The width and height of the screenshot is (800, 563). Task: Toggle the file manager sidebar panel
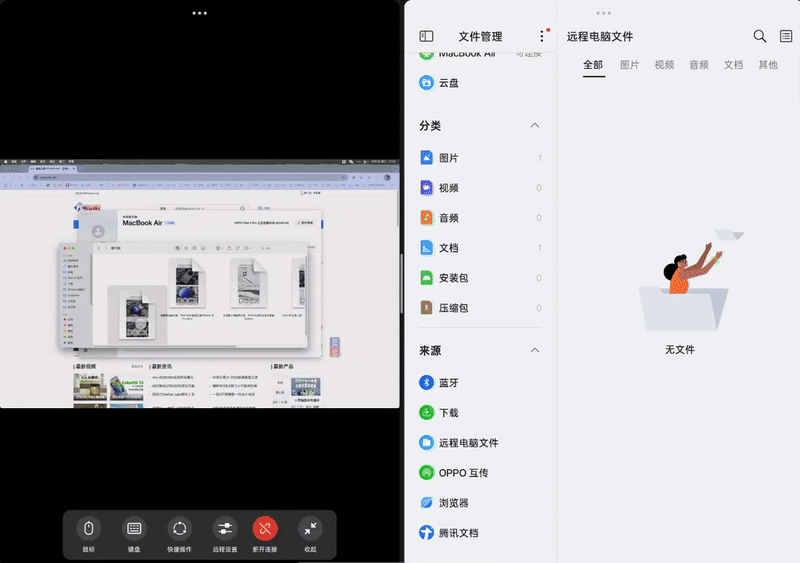[427, 36]
